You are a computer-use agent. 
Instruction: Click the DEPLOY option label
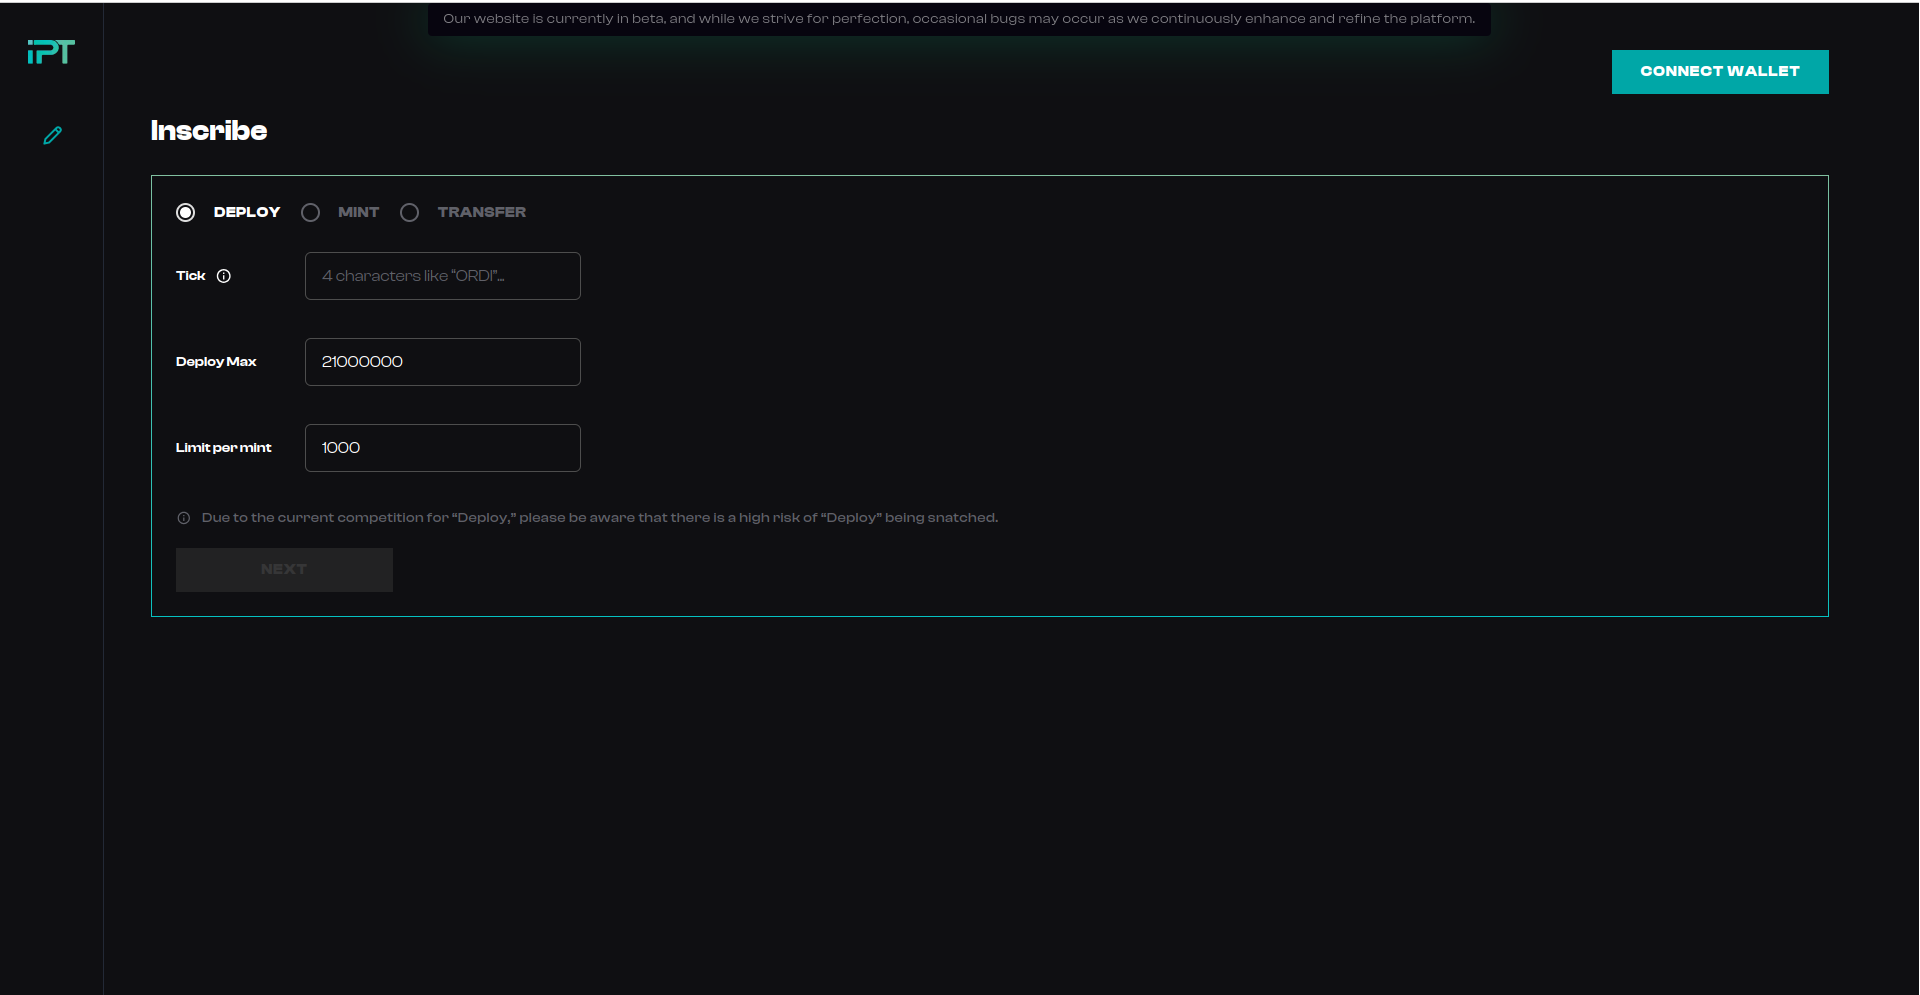click(247, 212)
